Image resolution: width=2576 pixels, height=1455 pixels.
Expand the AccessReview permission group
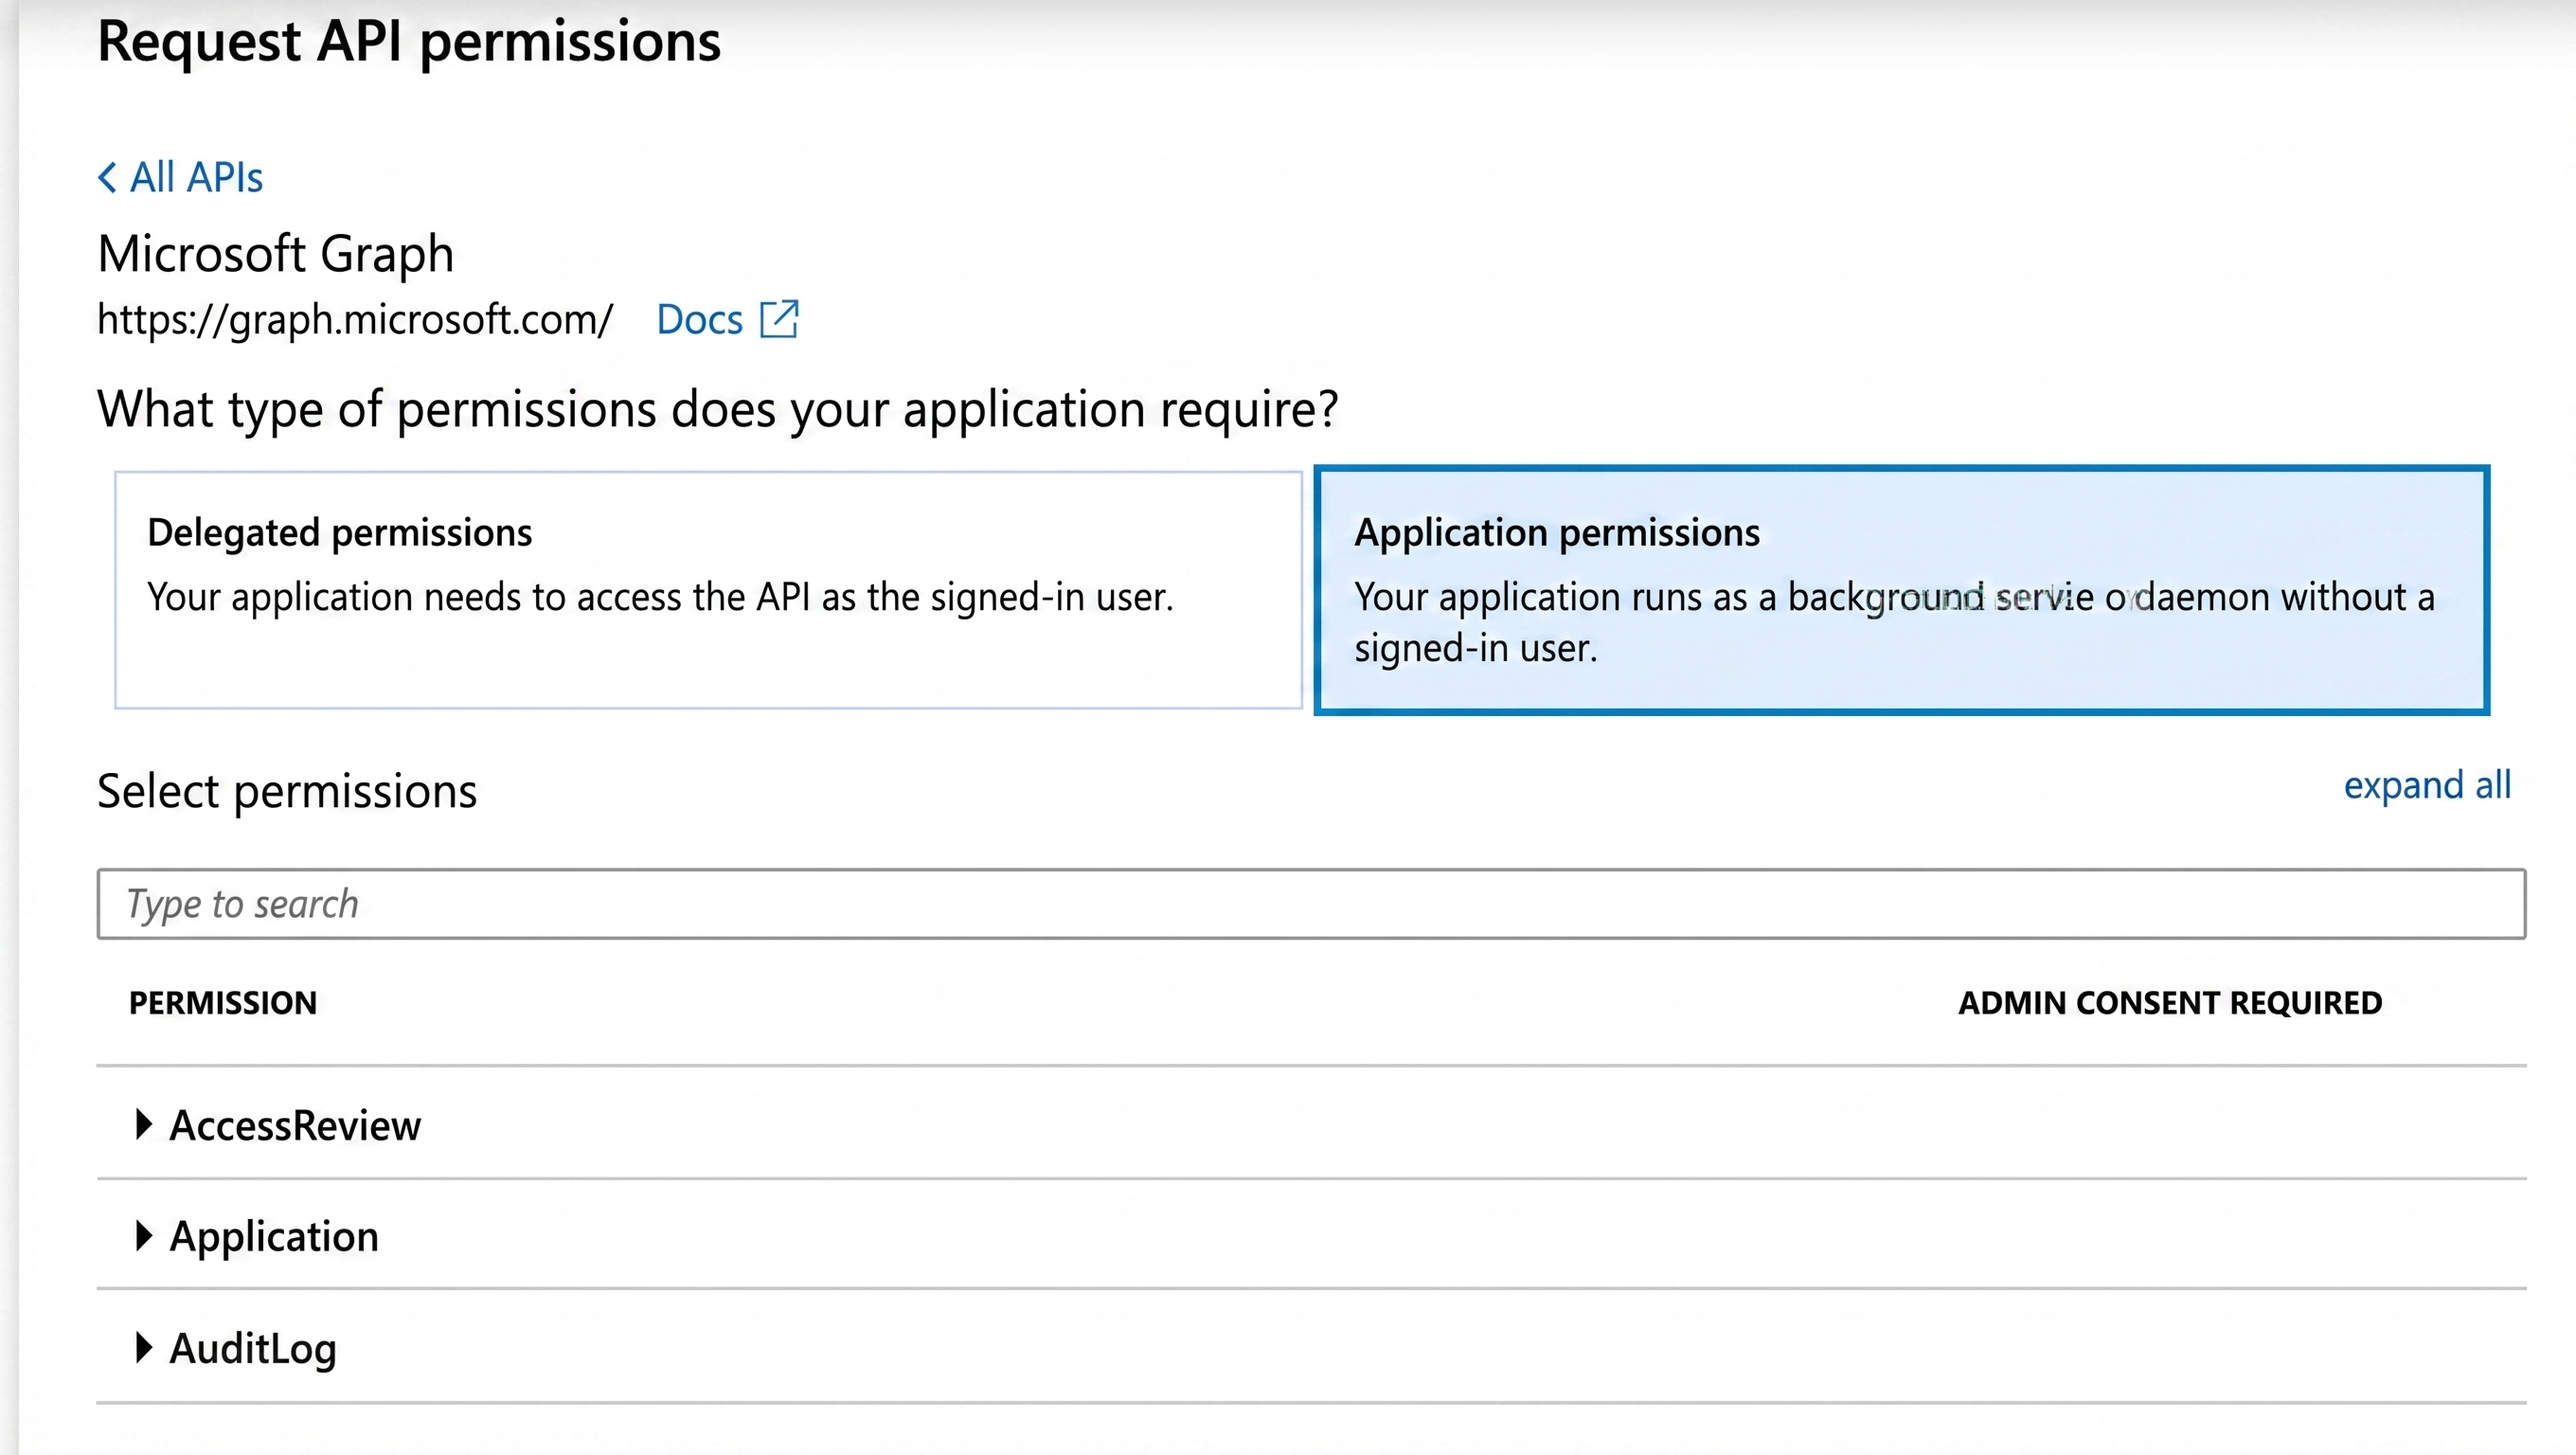(x=143, y=1124)
